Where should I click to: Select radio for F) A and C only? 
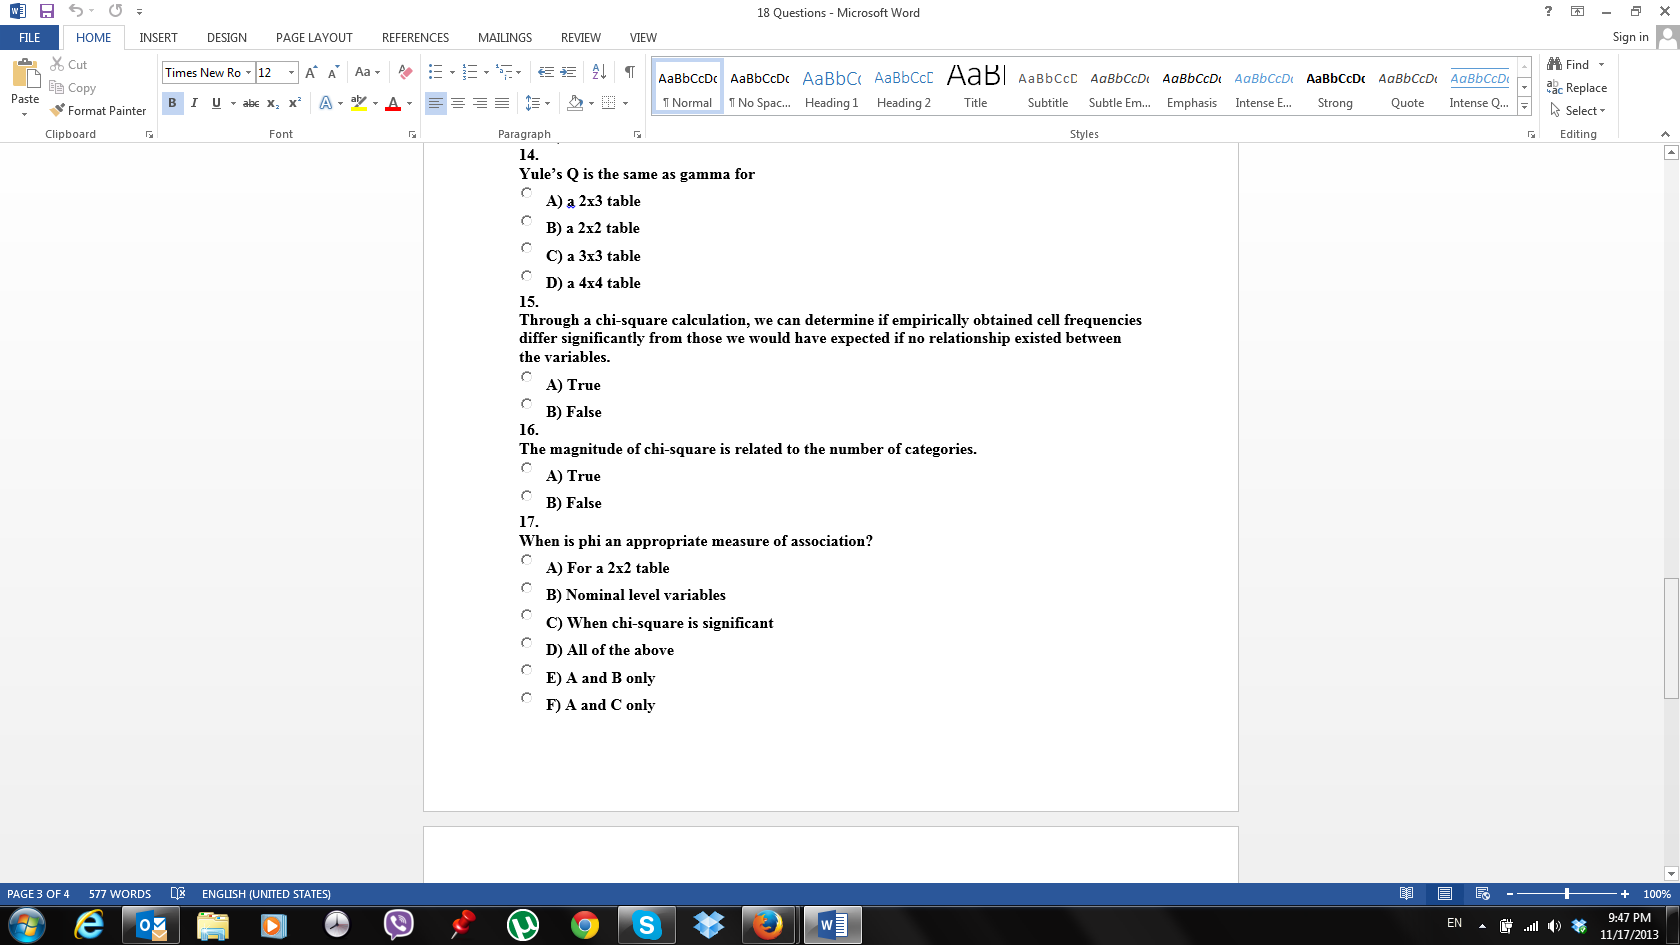click(526, 697)
